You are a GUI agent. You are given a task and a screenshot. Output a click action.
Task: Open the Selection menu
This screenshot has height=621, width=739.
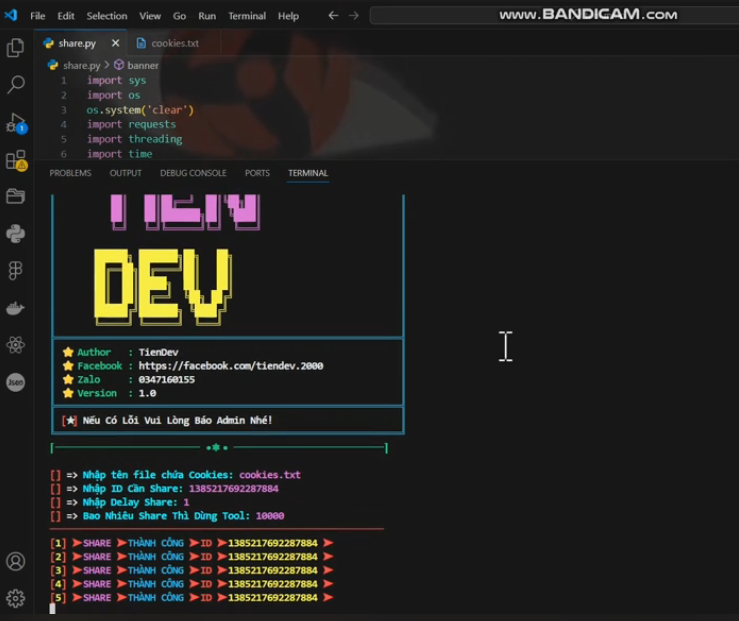click(x=106, y=16)
